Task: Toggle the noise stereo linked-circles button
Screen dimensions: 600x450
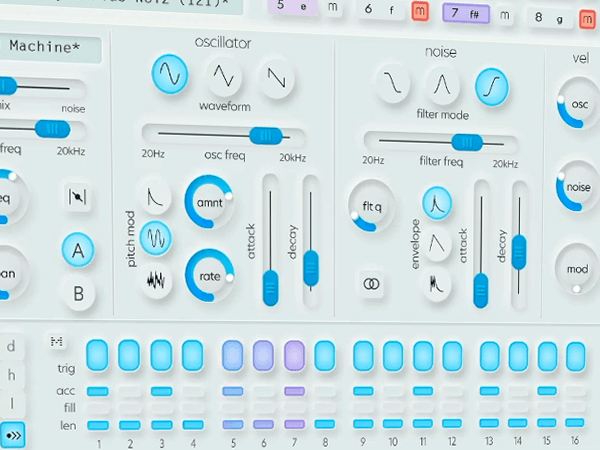Action: pyautogui.click(x=372, y=284)
